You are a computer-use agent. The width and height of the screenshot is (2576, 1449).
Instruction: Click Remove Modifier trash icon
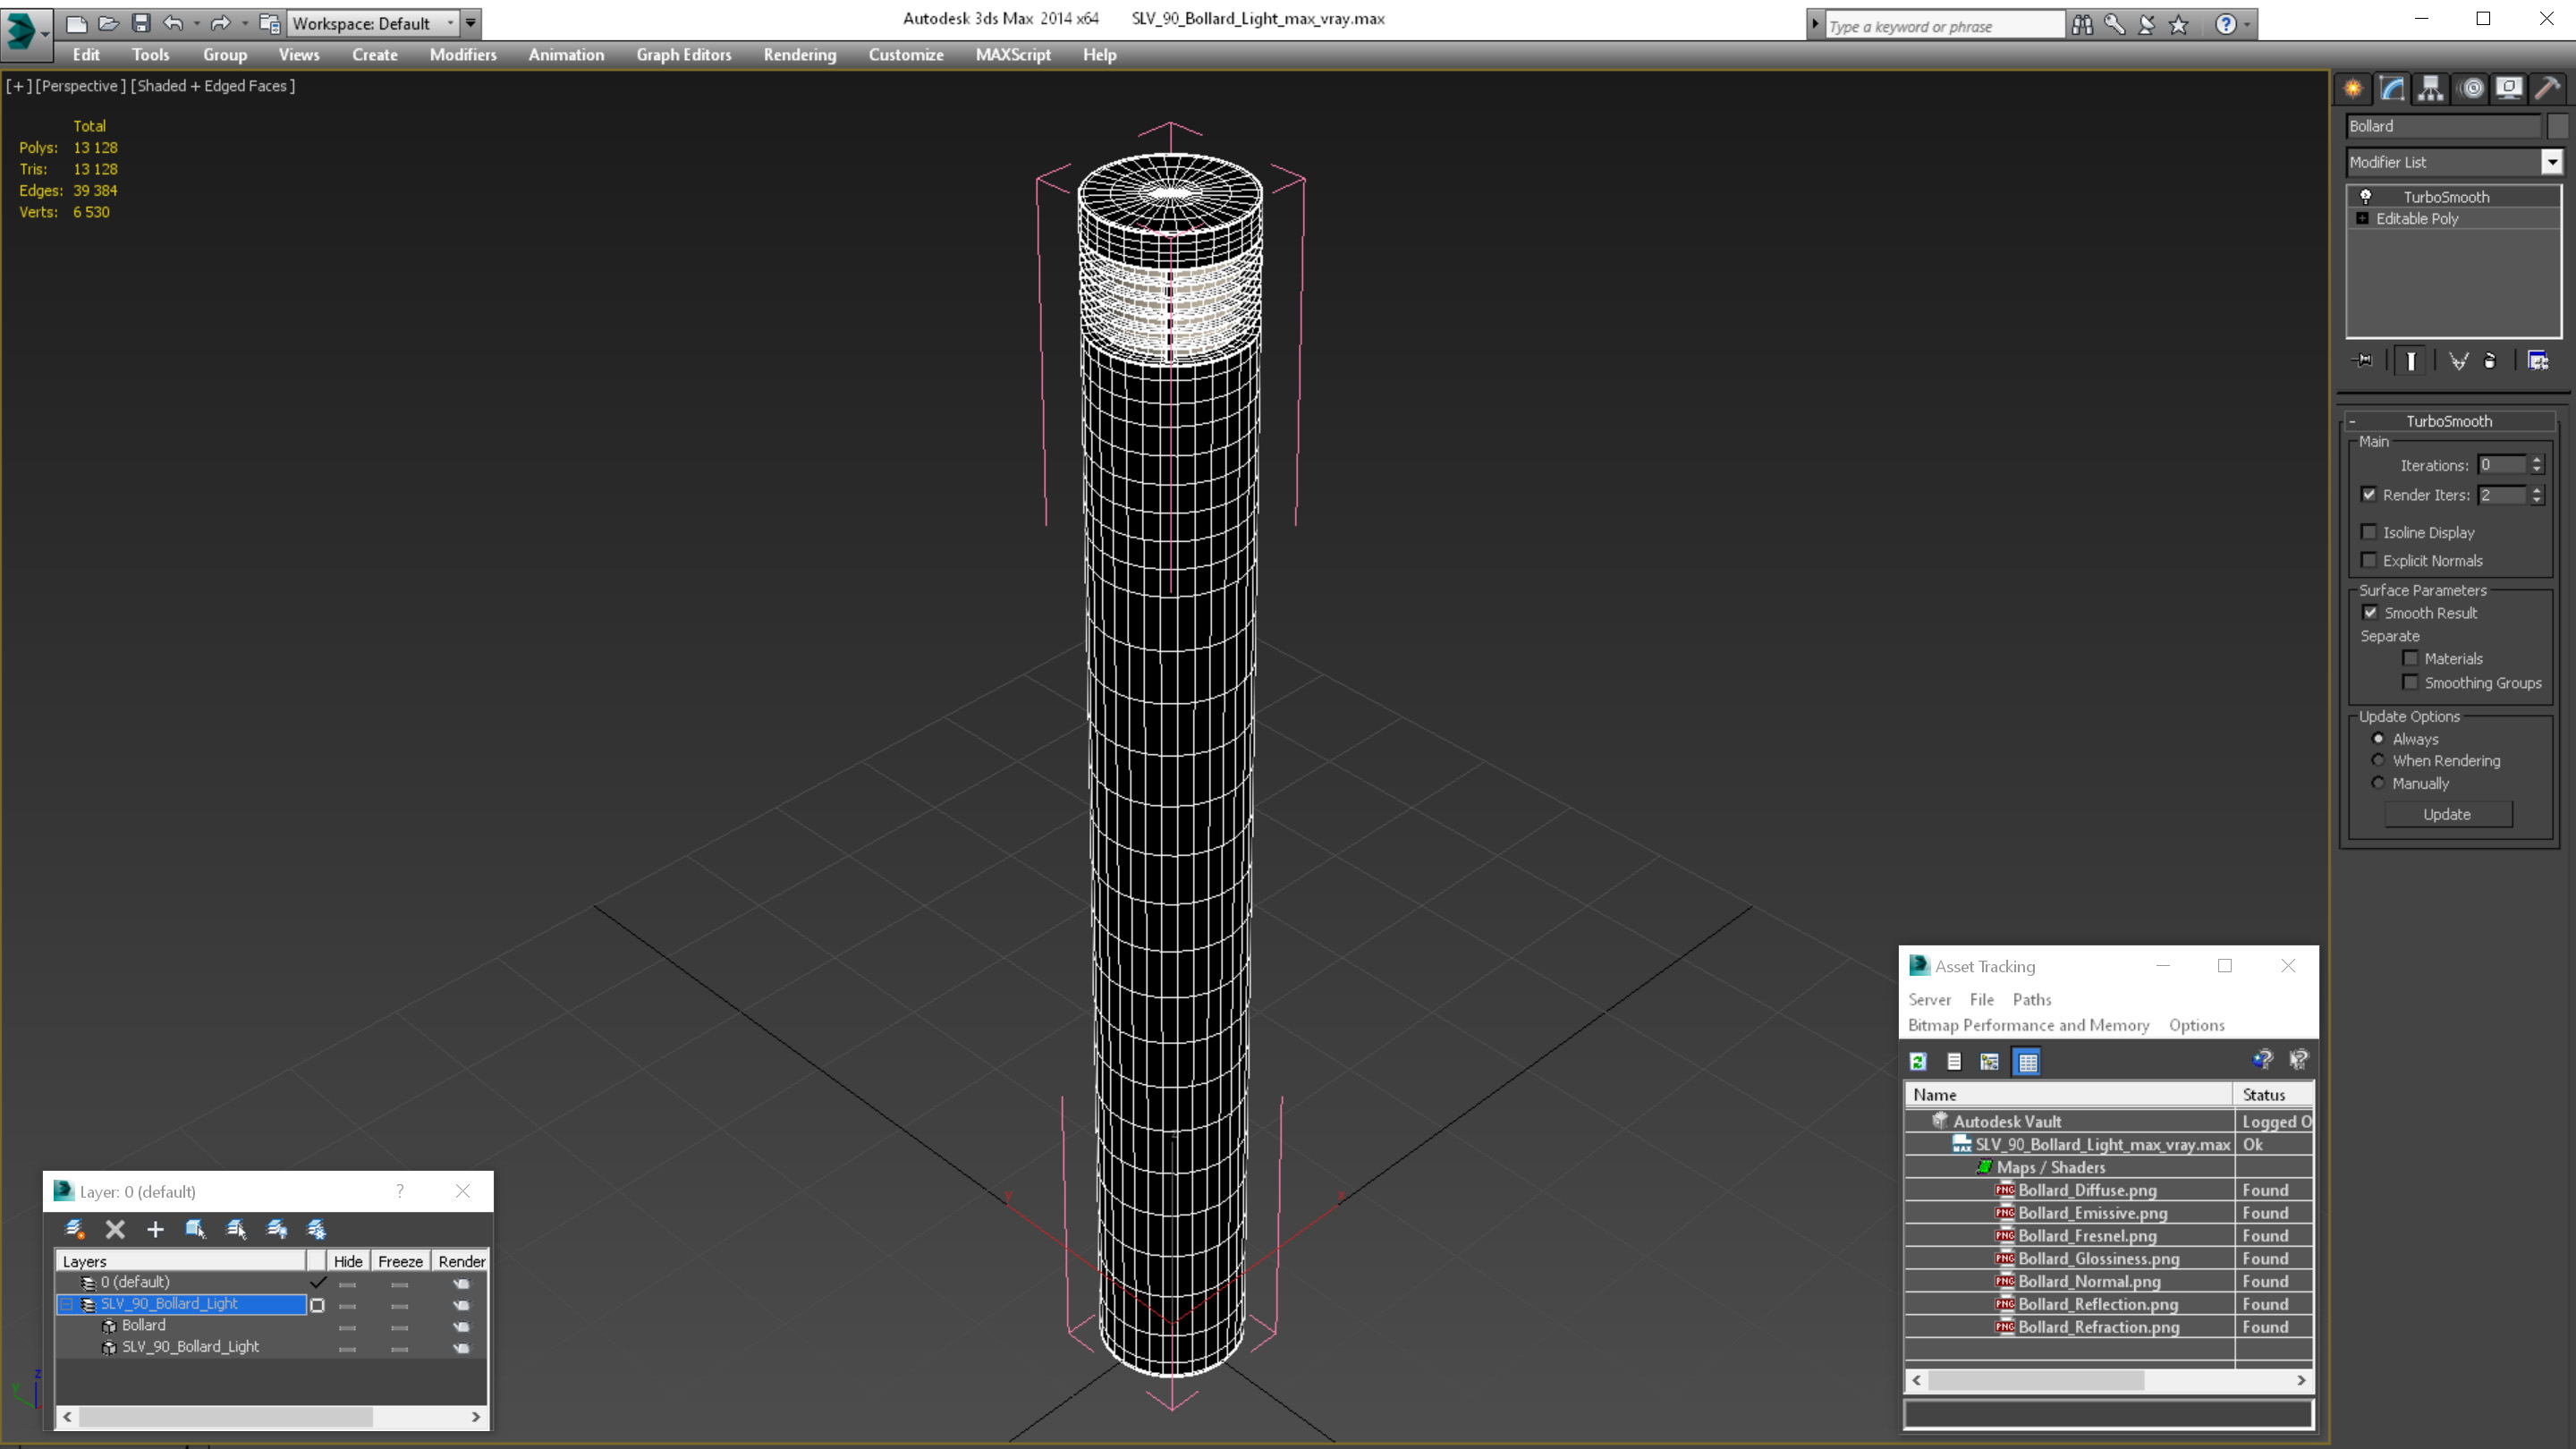coord(2490,361)
